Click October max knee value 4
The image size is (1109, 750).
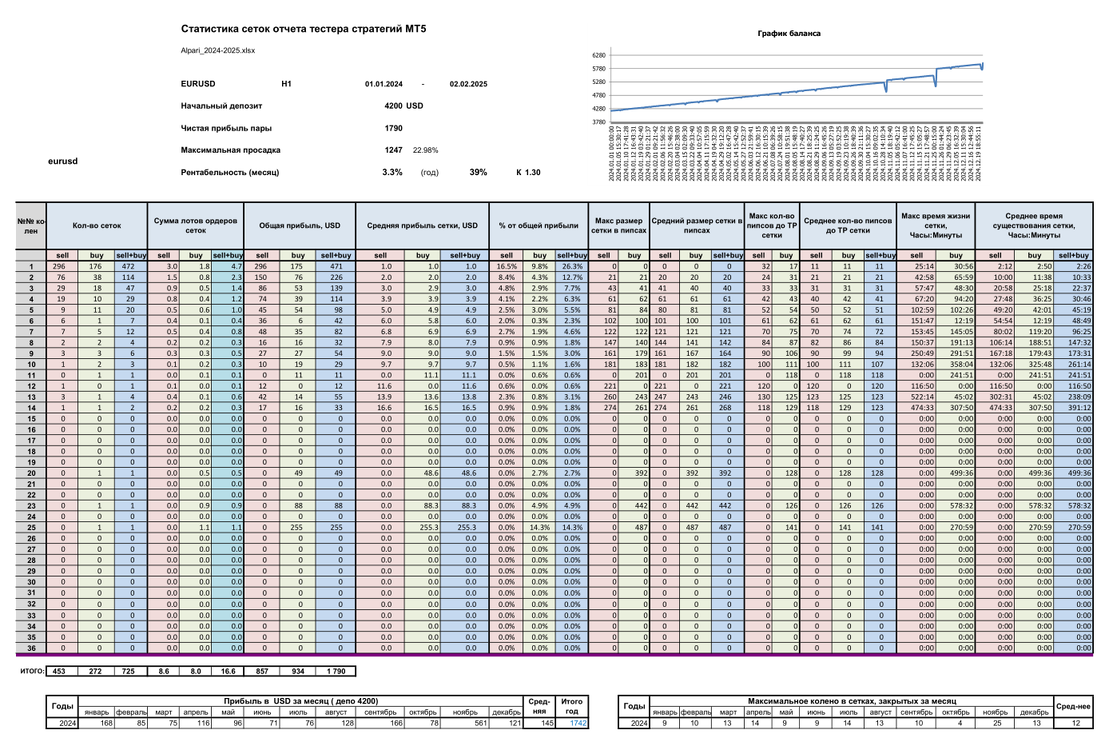tap(959, 723)
